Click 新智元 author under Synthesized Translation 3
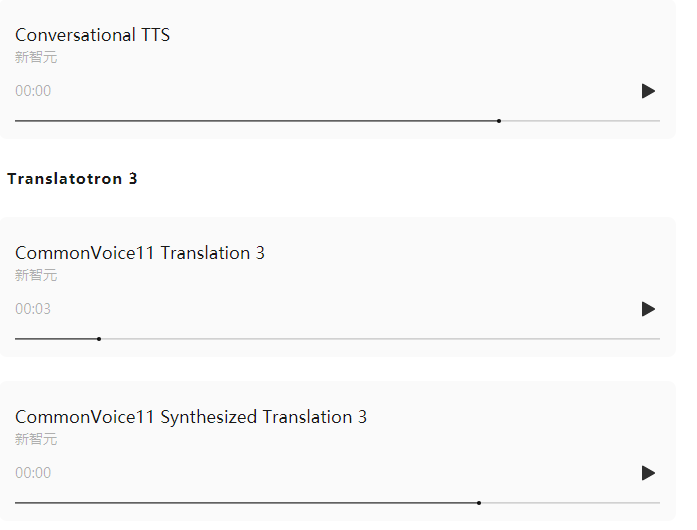The width and height of the screenshot is (697, 530). (x=36, y=439)
